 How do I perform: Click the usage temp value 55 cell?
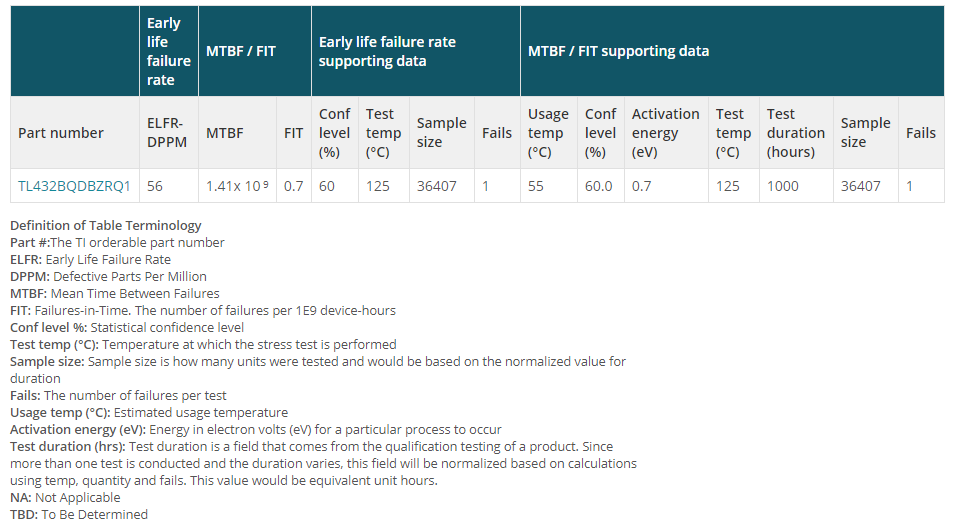point(549,186)
